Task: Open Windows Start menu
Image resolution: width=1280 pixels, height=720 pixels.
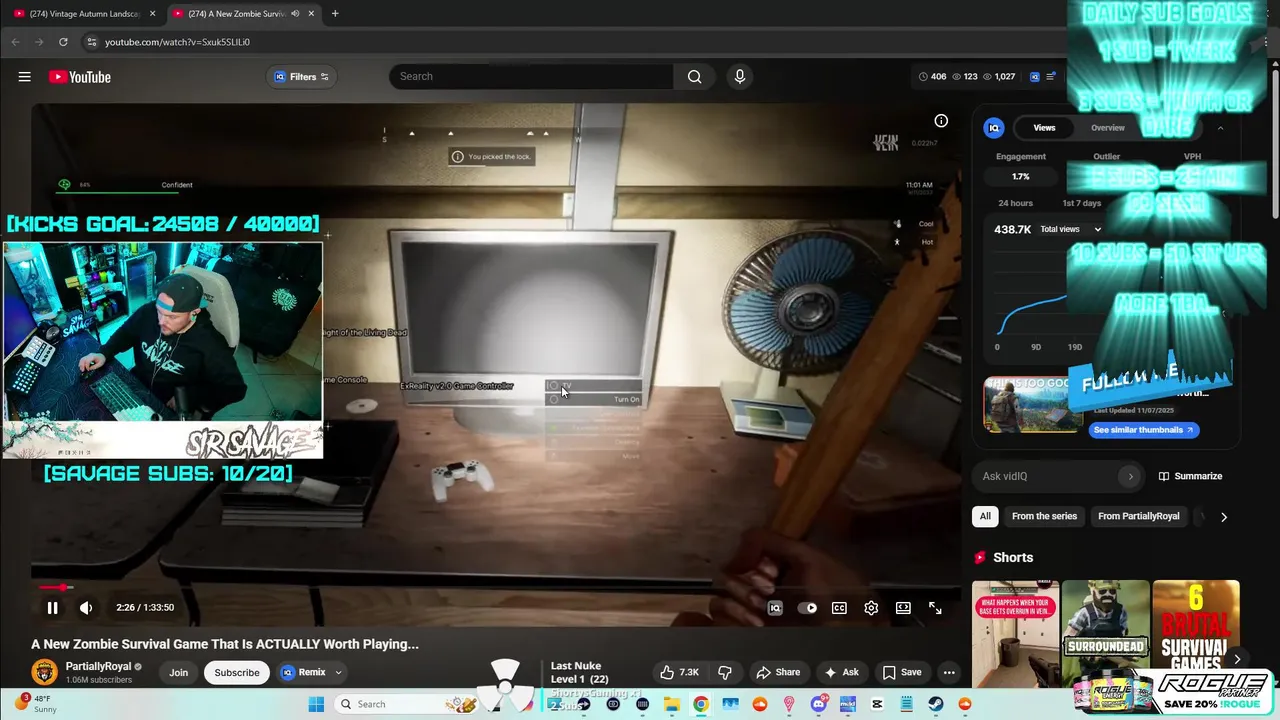Action: click(316, 704)
